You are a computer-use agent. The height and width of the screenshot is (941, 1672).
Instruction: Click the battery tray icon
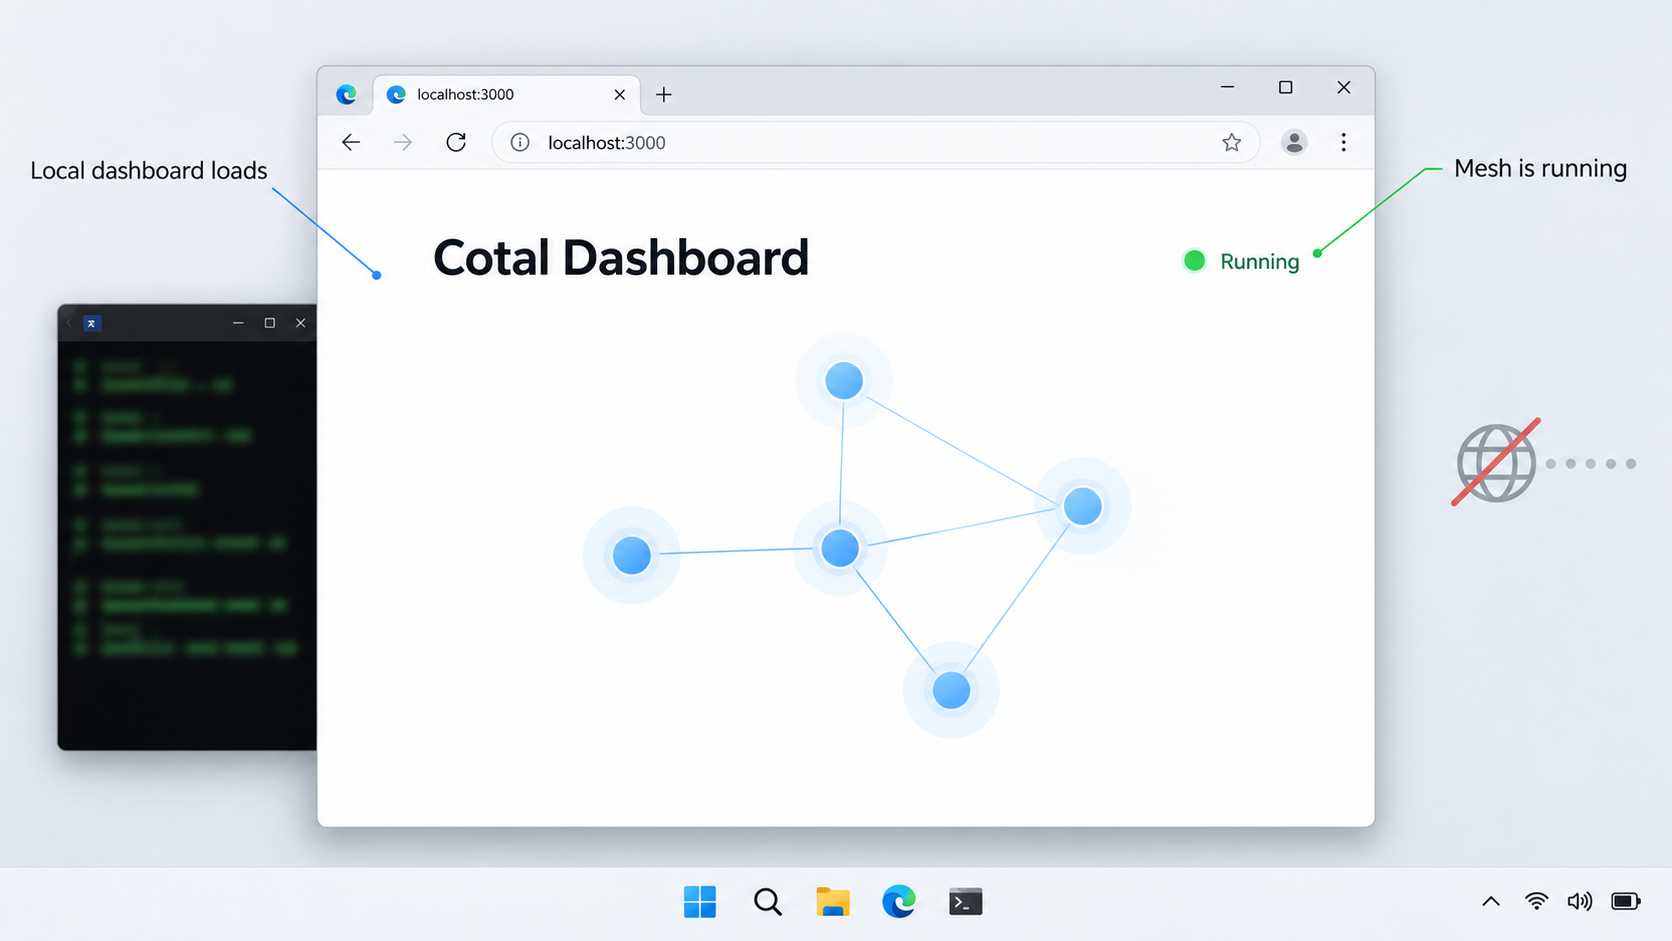click(x=1626, y=902)
